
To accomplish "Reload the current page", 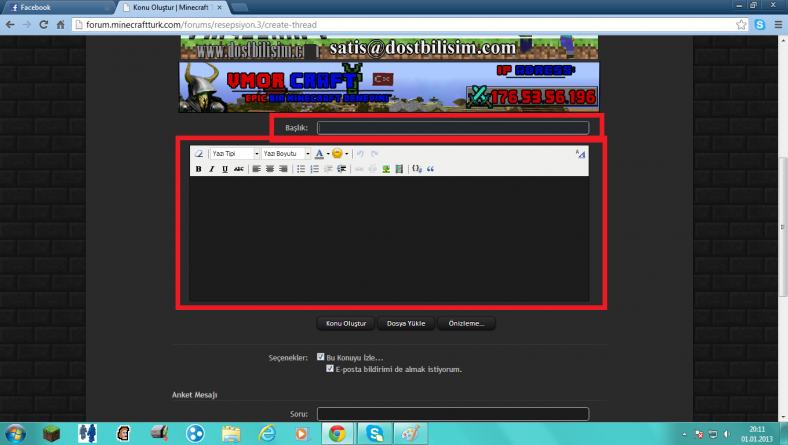I will click(x=44, y=25).
